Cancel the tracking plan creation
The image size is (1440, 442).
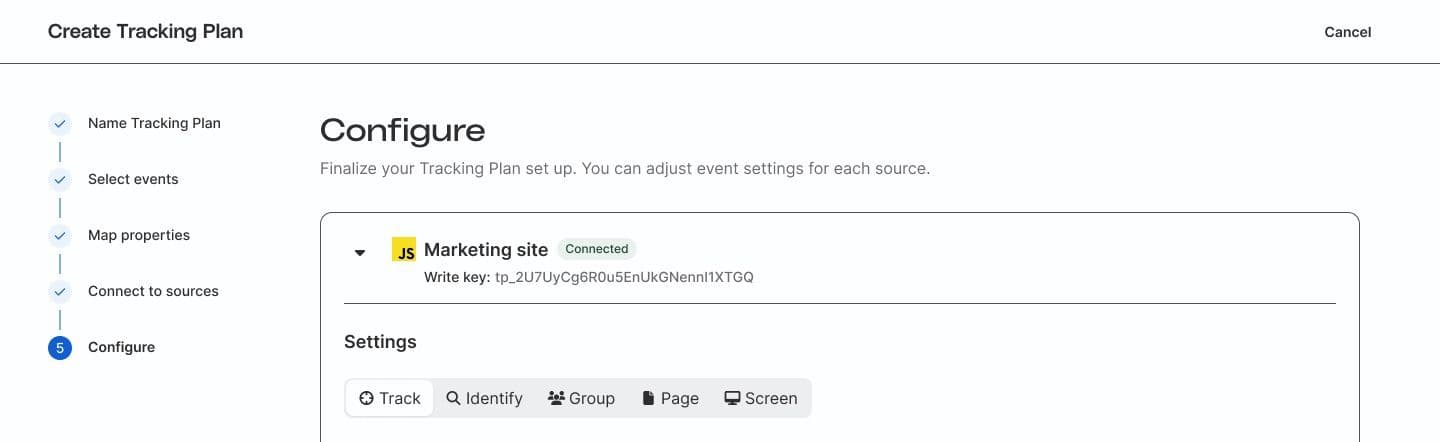click(x=1347, y=32)
